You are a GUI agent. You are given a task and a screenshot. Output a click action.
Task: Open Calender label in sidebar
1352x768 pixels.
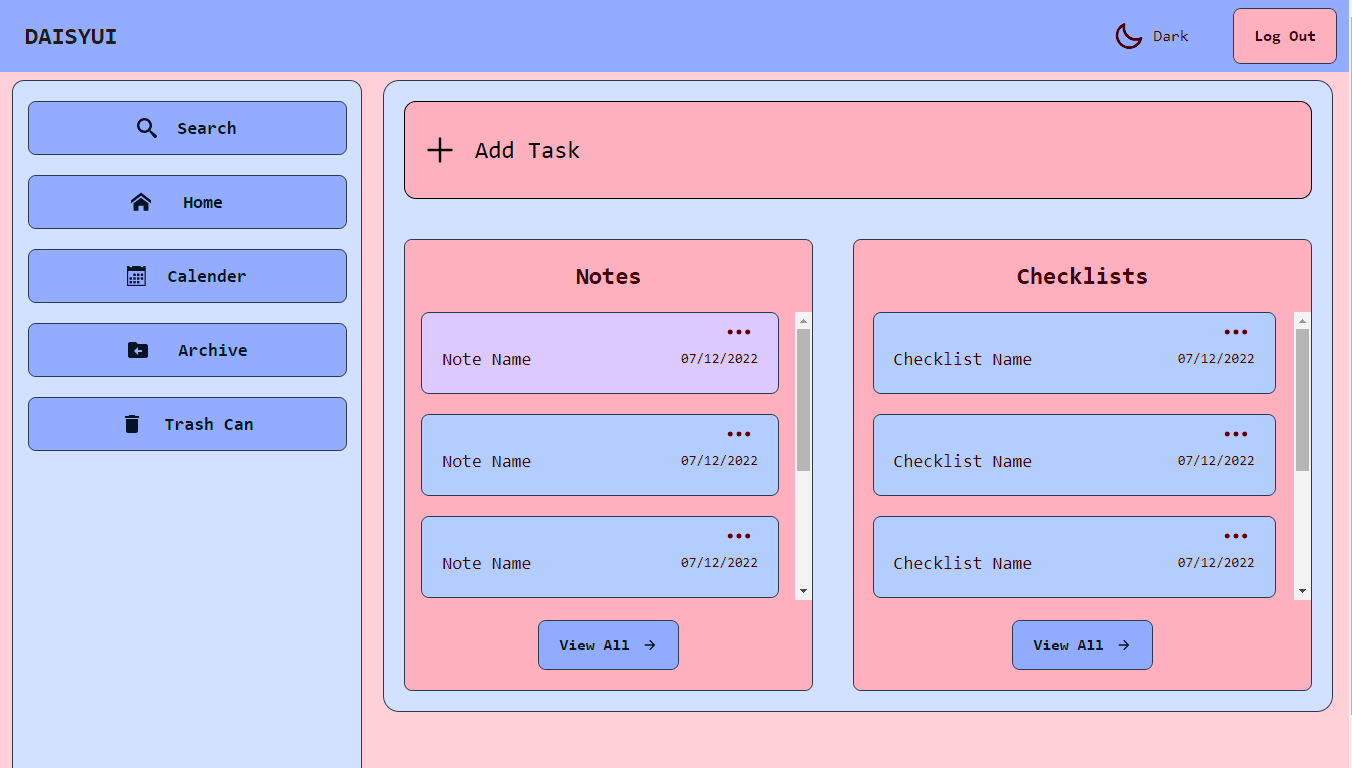pyautogui.click(x=207, y=276)
